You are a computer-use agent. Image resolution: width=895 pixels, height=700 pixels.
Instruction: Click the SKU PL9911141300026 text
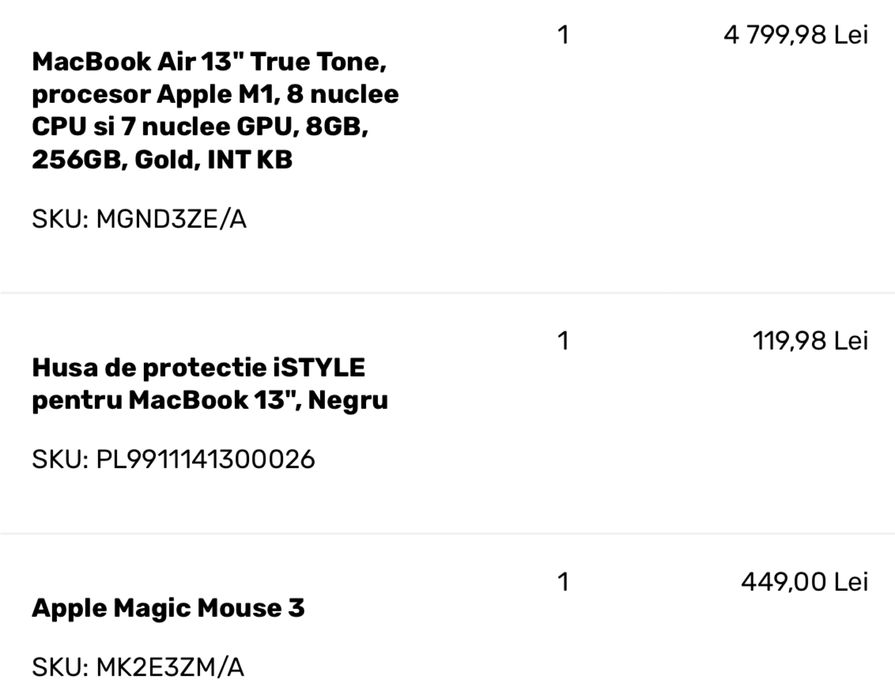click(x=173, y=459)
